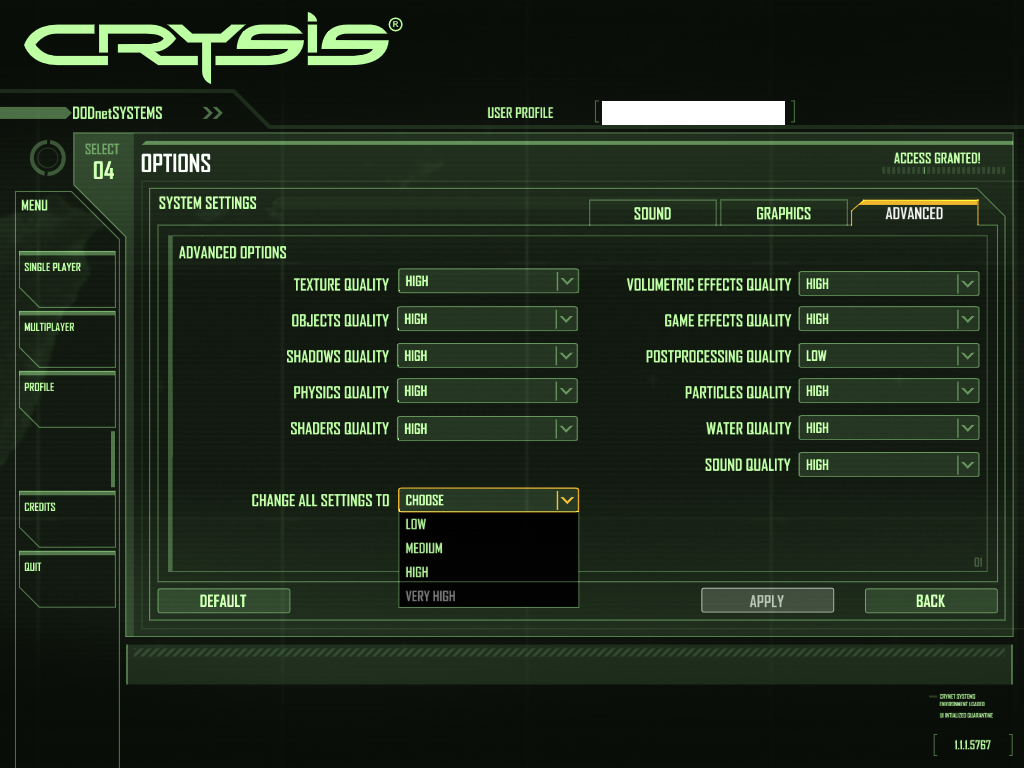Open the Game Effects Quality dropdown
This screenshot has height=768, width=1024.
pos(889,319)
